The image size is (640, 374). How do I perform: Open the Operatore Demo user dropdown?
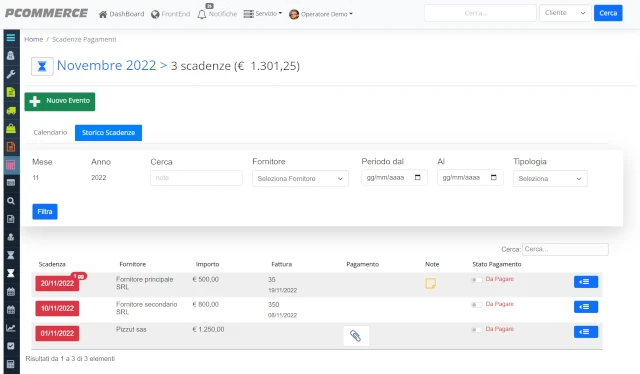327,14
